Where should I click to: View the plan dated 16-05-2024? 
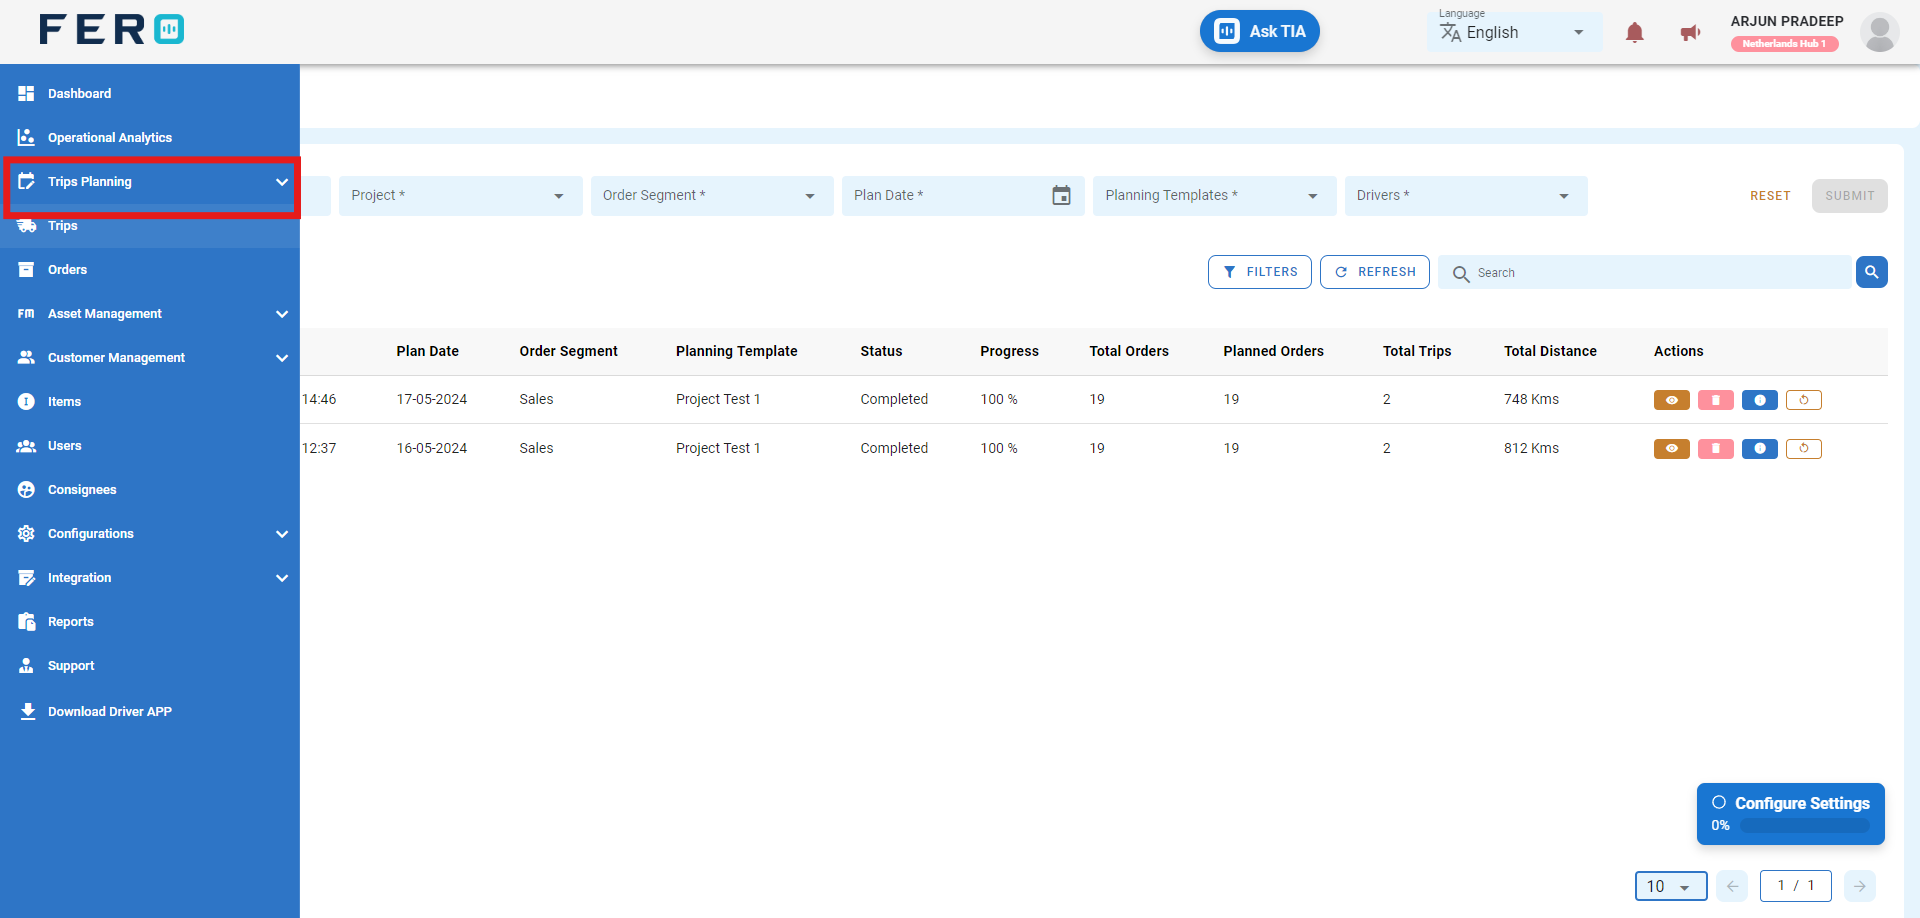point(1671,449)
